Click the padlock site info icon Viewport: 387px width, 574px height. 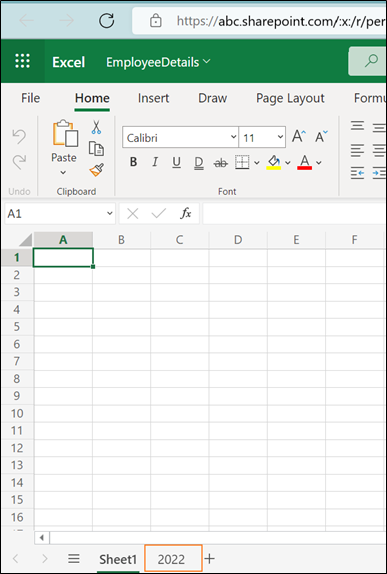(x=156, y=21)
